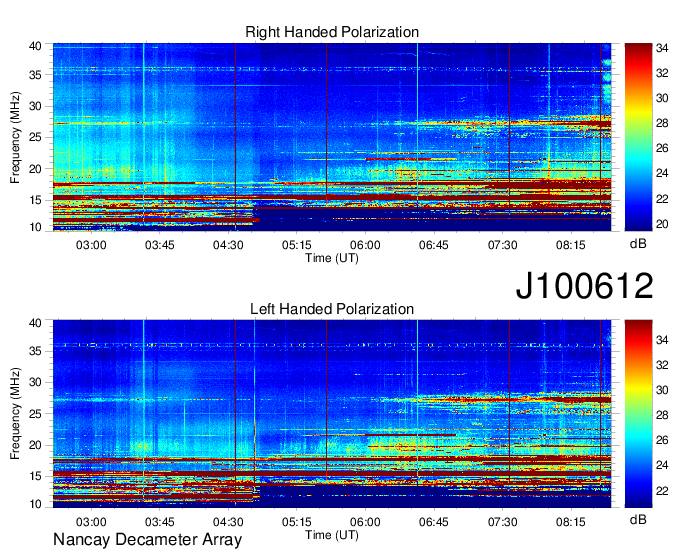This screenshot has height=552, width=680.
Task: Click the Left Handed panel's Frequency (MHz) axis label
Action: point(15,414)
